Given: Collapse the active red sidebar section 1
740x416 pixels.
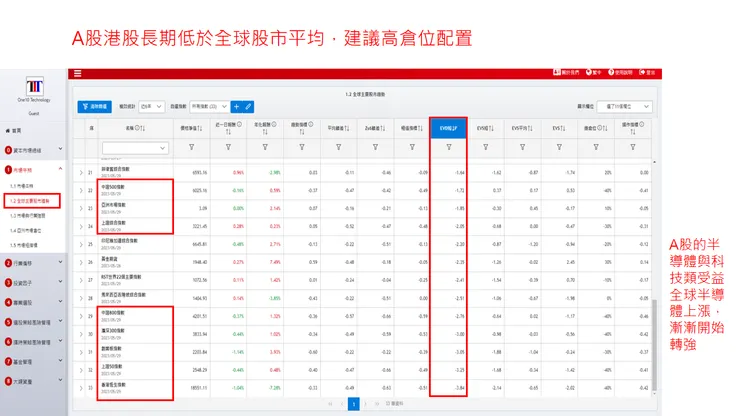Looking at the screenshot, I should tap(33, 170).
